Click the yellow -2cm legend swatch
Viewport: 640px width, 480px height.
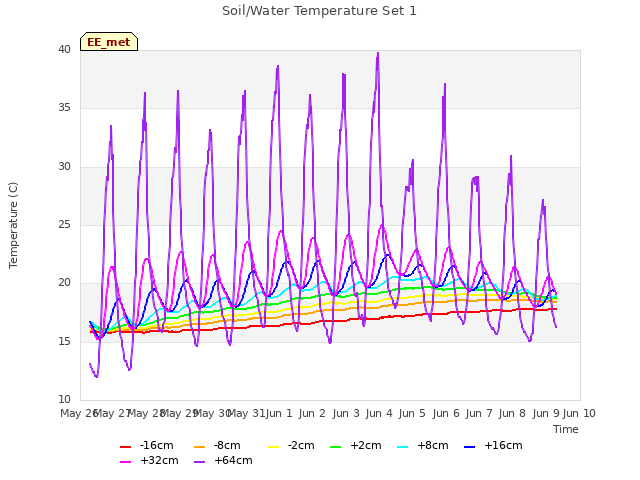273,447
